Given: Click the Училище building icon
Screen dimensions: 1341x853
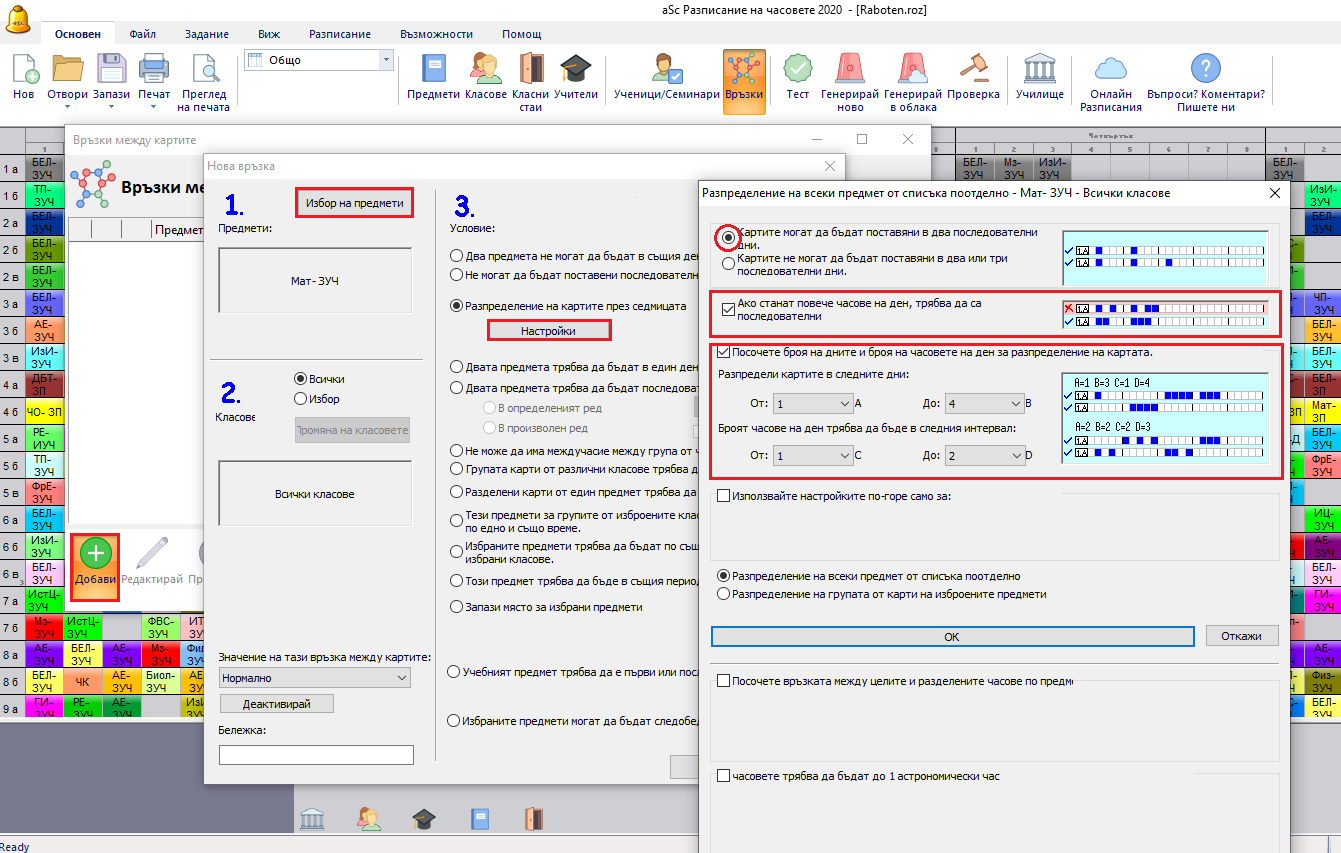Looking at the screenshot, I should click(x=1040, y=70).
